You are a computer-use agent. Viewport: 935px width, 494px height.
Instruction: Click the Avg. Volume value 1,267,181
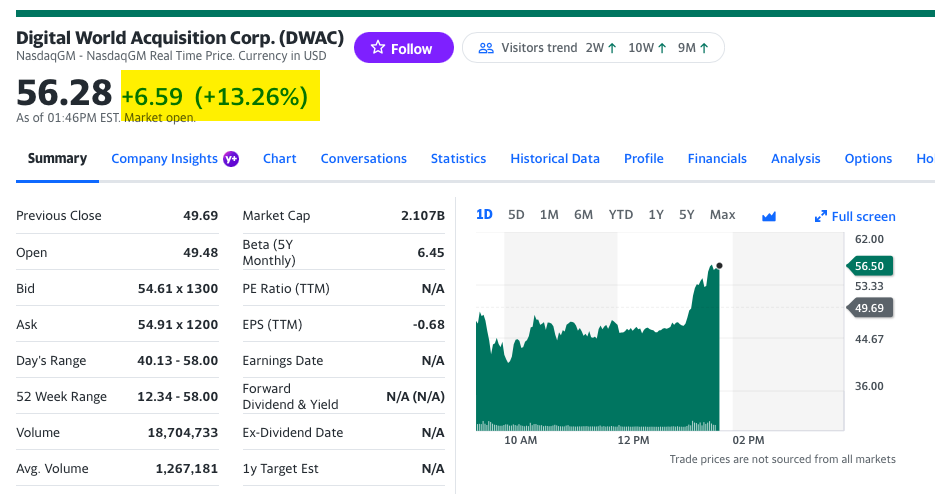tap(187, 469)
